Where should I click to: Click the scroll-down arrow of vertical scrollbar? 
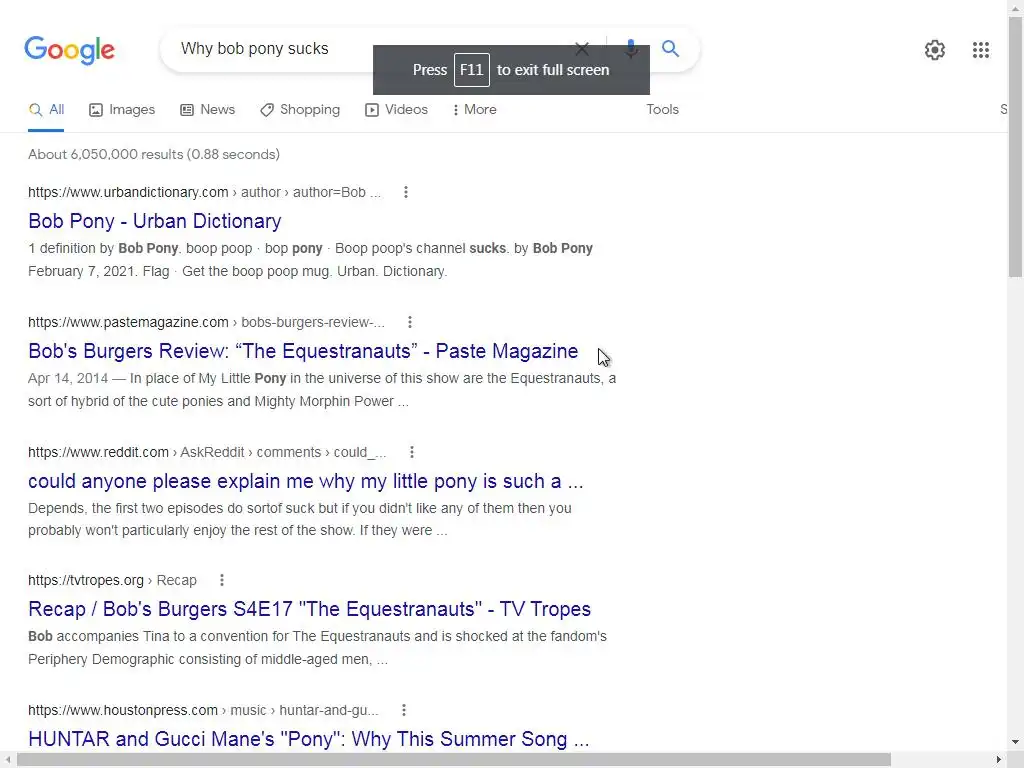tap(1016, 742)
